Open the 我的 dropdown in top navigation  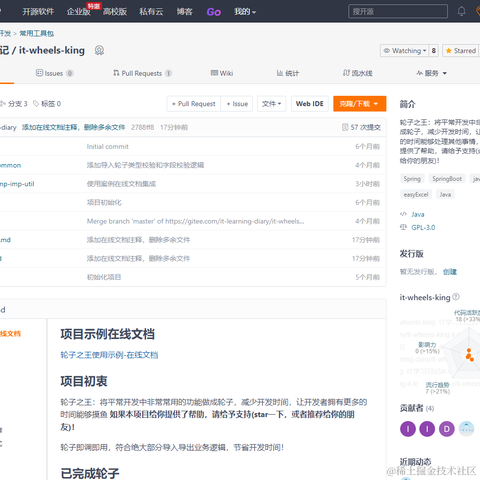pos(245,12)
